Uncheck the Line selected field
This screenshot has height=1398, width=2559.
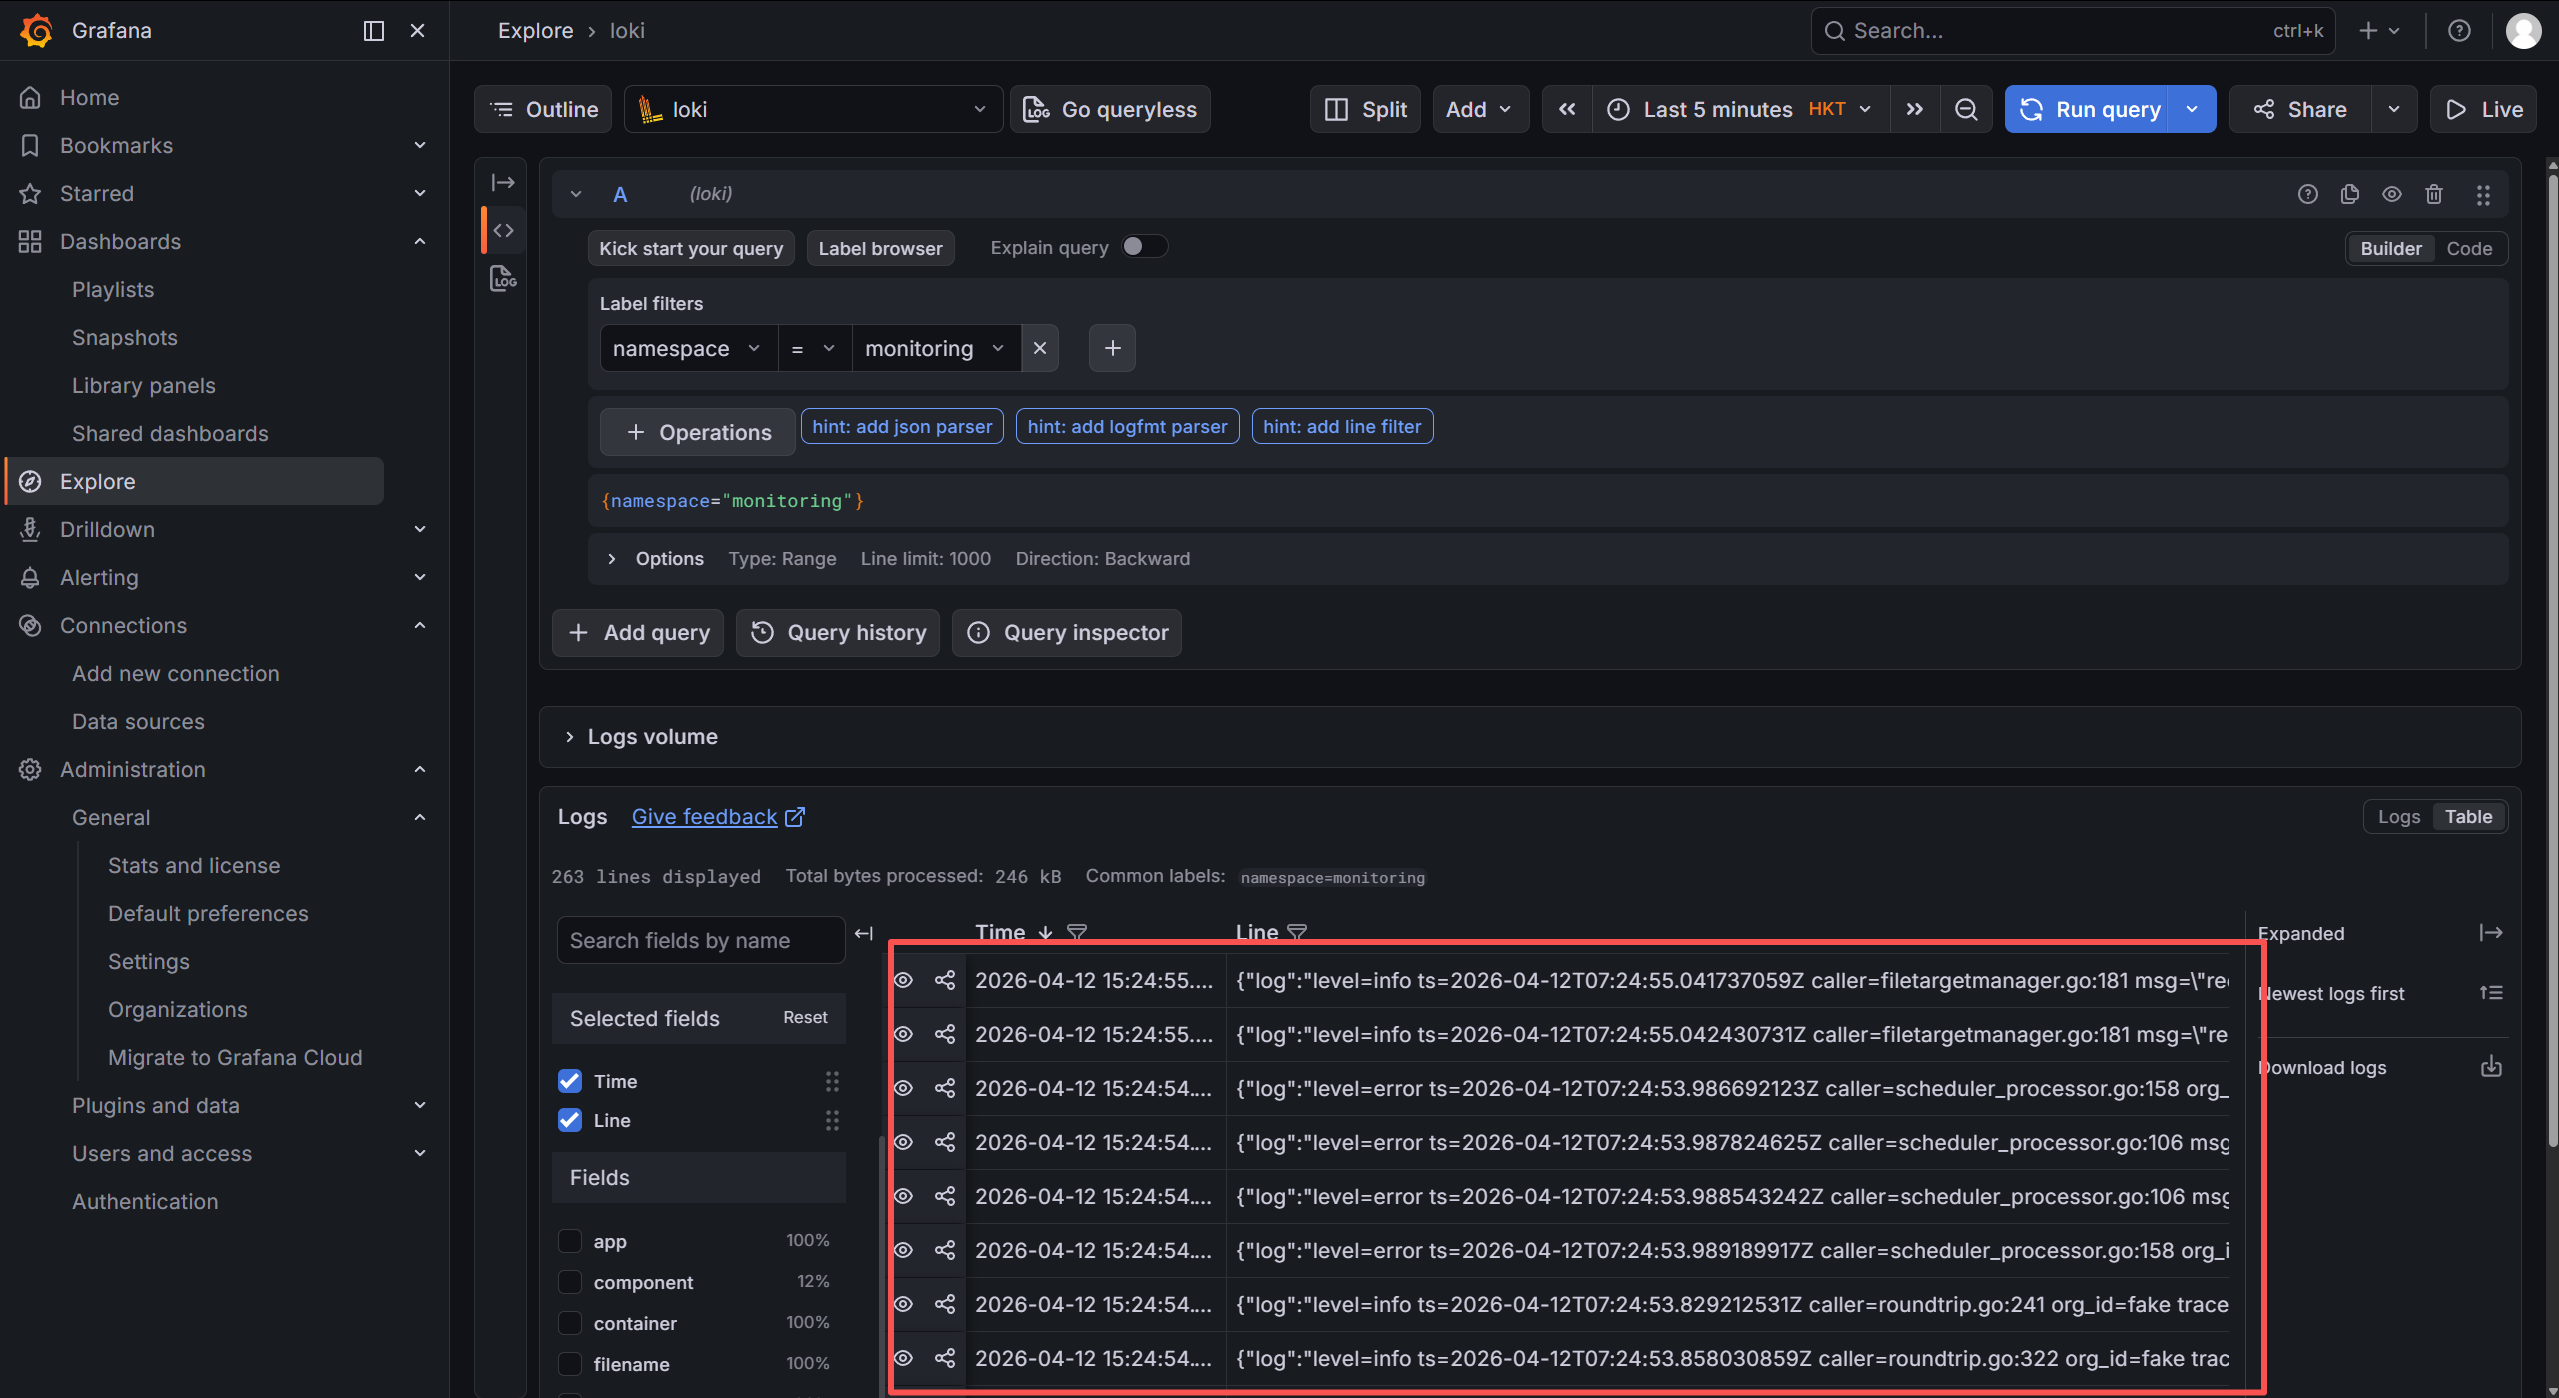pyautogui.click(x=570, y=1120)
